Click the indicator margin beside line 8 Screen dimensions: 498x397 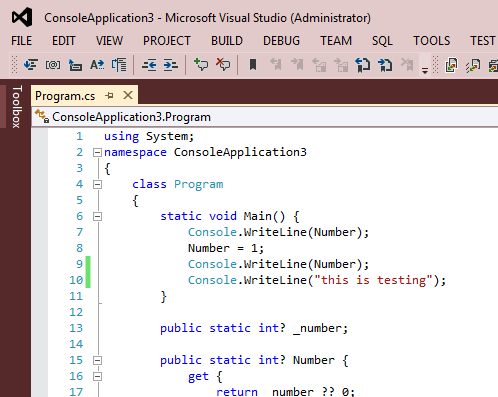[40, 248]
